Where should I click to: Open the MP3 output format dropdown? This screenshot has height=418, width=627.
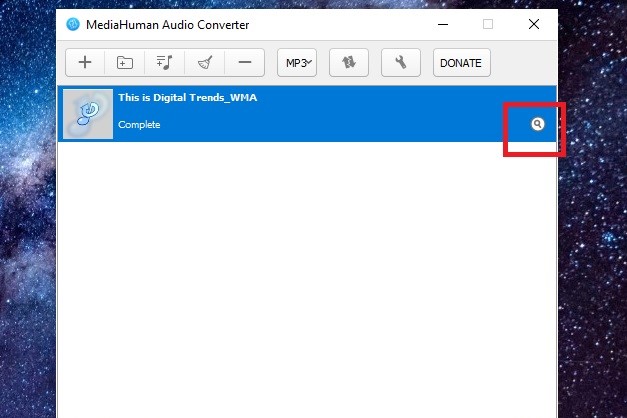297,63
